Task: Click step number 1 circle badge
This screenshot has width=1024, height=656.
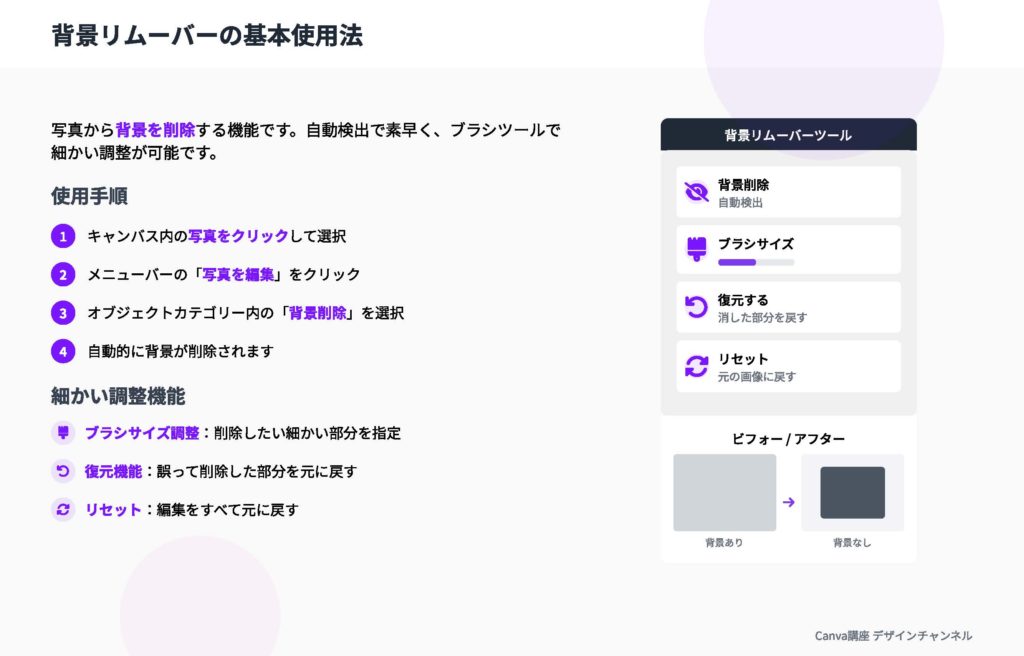Action: [x=63, y=236]
